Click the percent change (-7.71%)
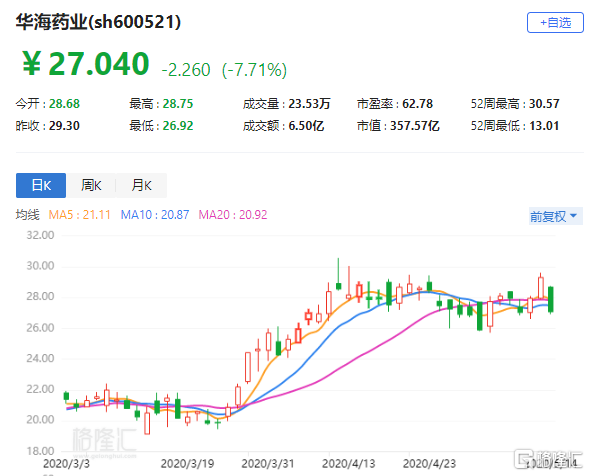589x476 pixels. [x=254, y=70]
